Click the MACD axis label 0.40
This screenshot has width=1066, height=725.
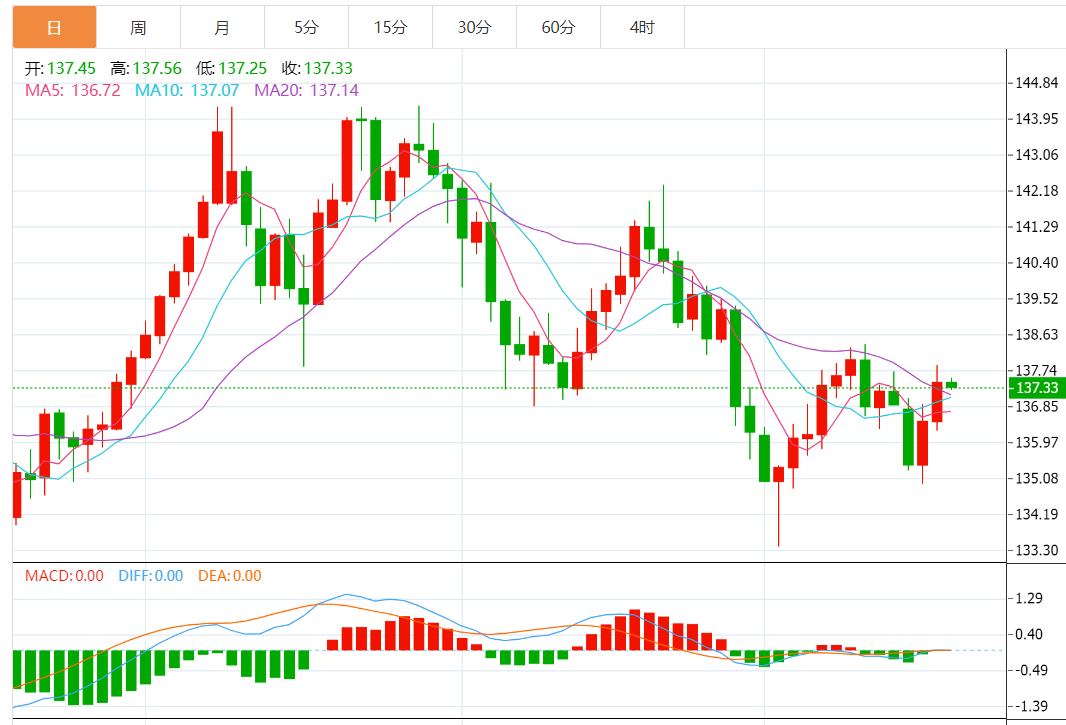[x=1029, y=635]
